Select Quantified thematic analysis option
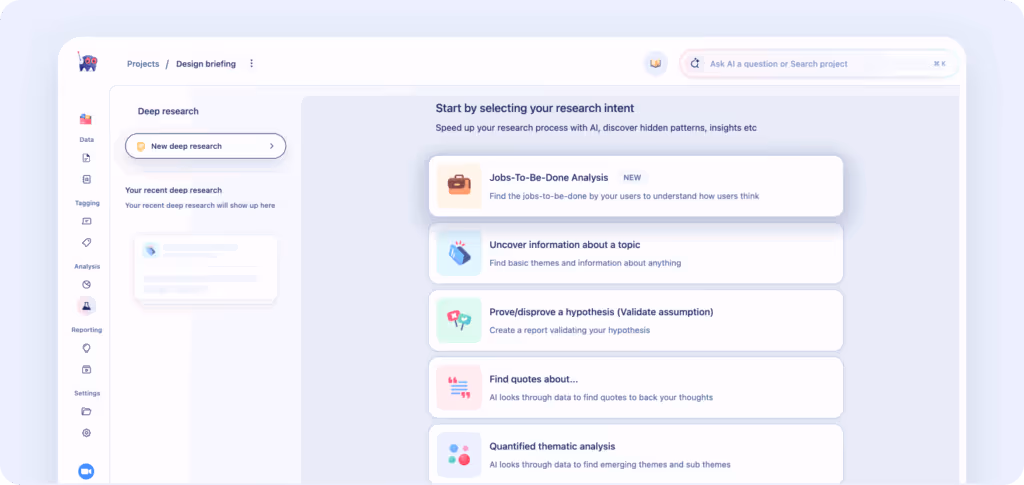 (635, 454)
